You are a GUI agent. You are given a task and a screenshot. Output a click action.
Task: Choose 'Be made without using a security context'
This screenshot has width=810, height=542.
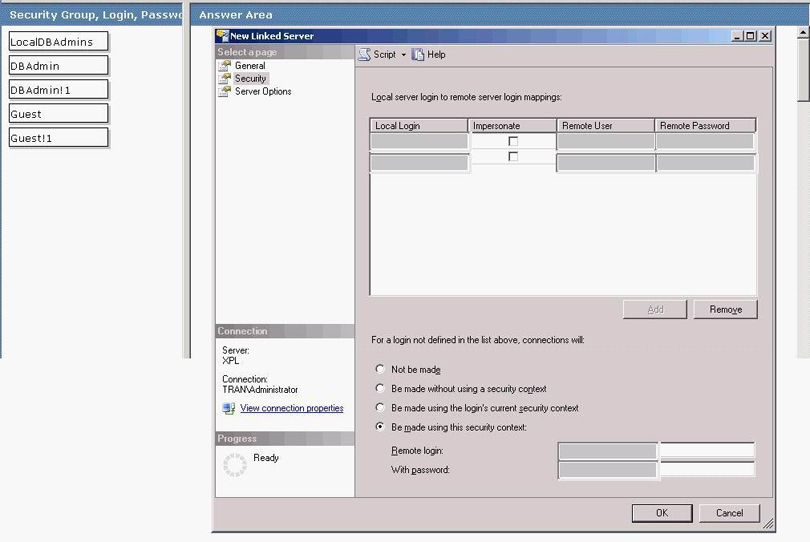380,388
